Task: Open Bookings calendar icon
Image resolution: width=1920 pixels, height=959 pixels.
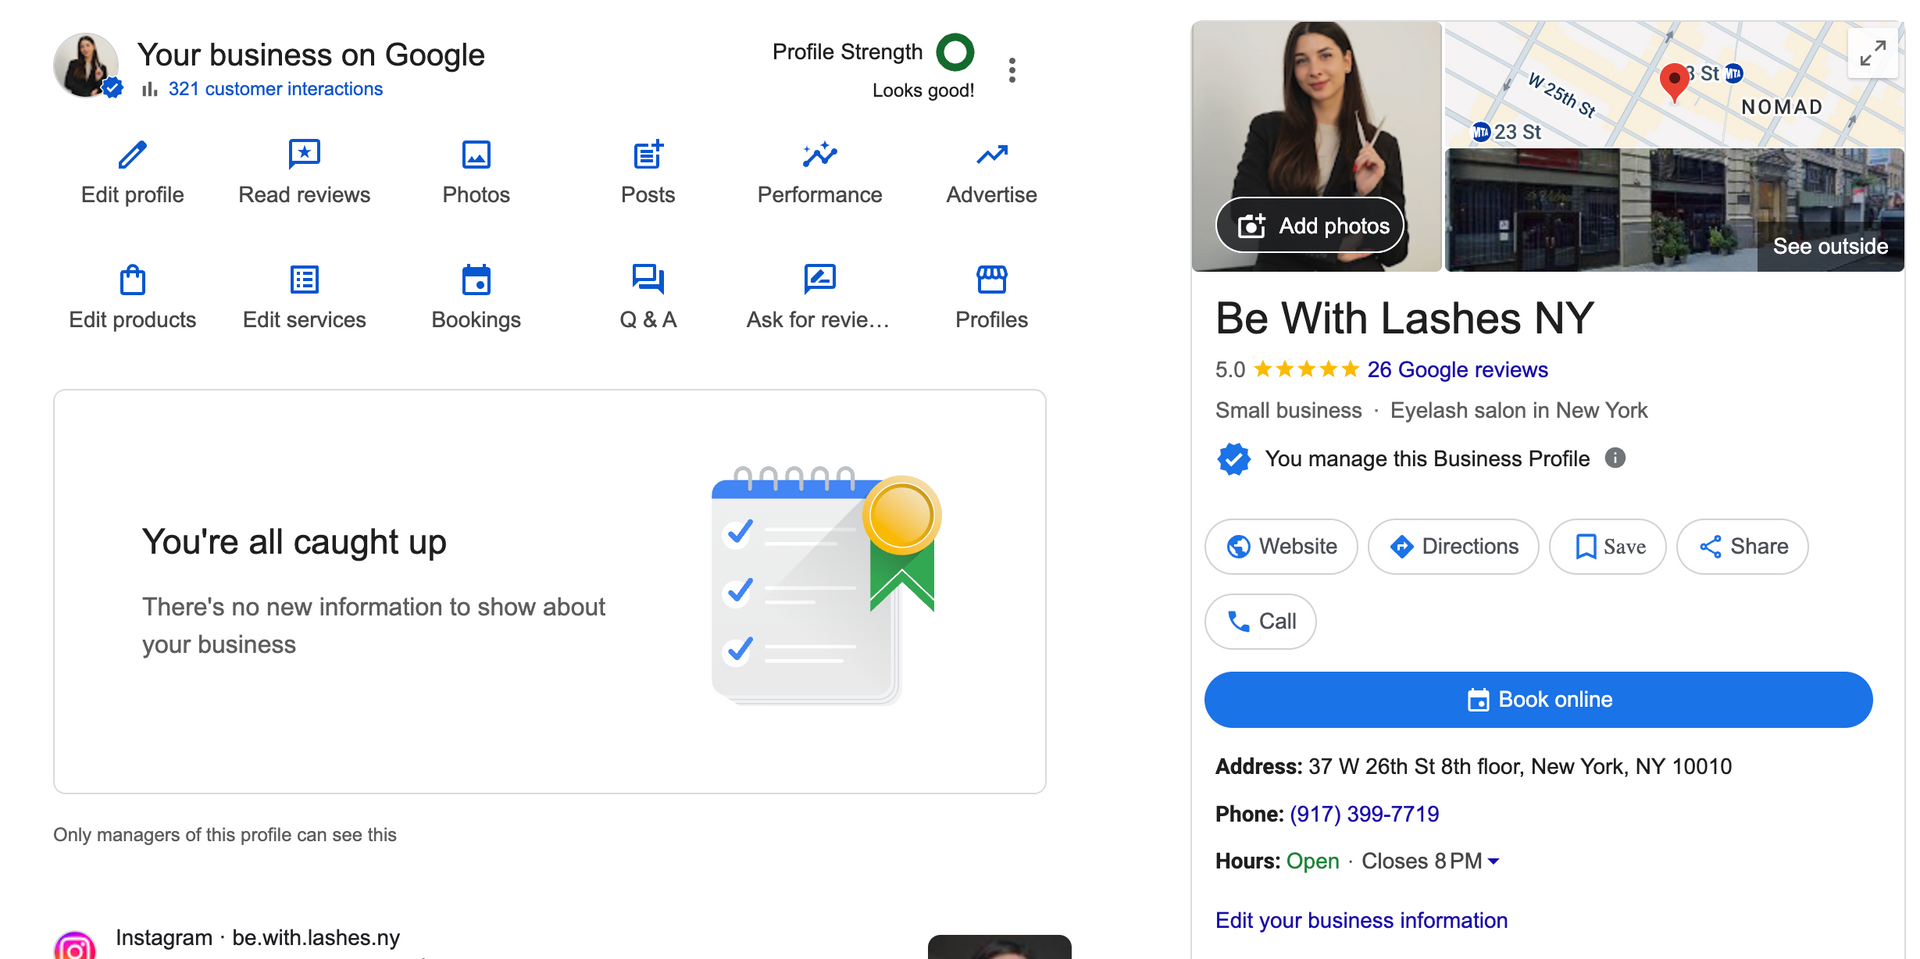Action: coord(476,280)
